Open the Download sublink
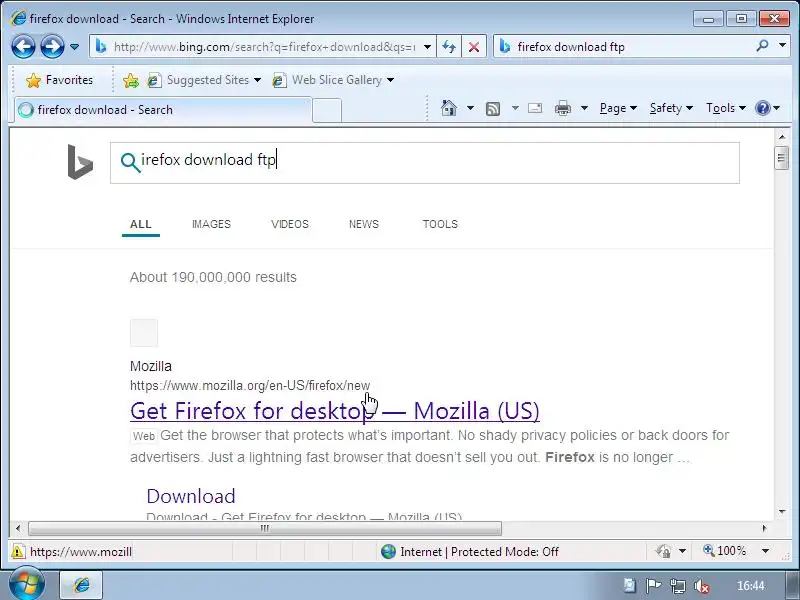This screenshot has height=600, width=800. coord(191,496)
